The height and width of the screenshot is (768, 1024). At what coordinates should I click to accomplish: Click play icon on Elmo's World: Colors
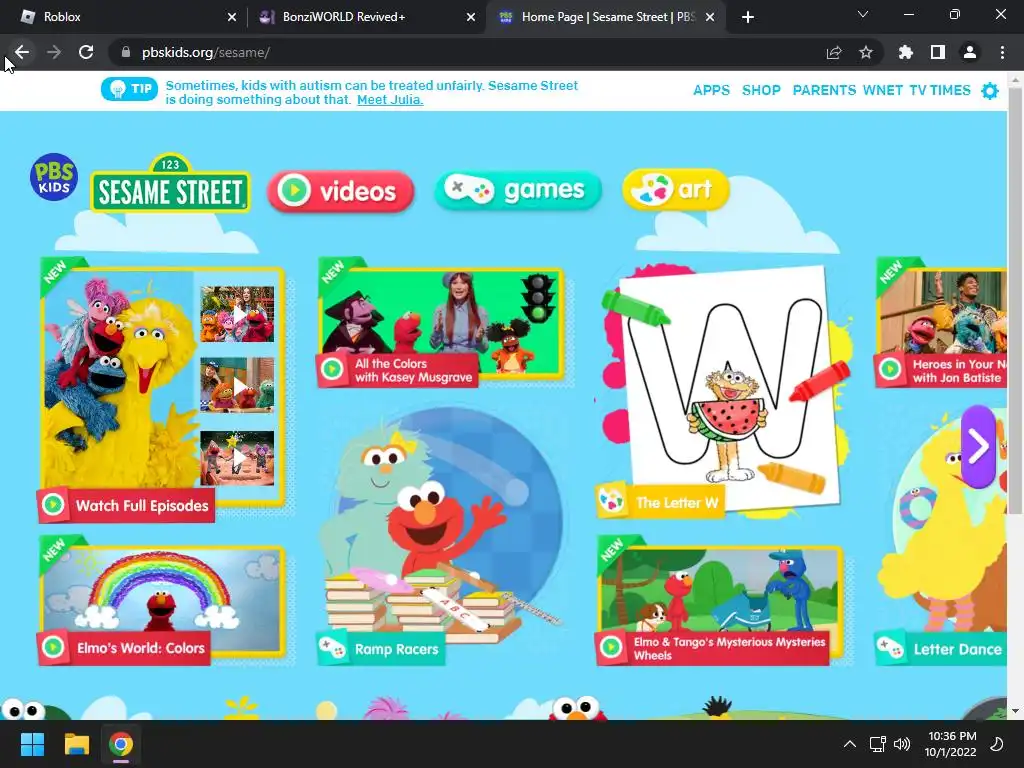53,647
